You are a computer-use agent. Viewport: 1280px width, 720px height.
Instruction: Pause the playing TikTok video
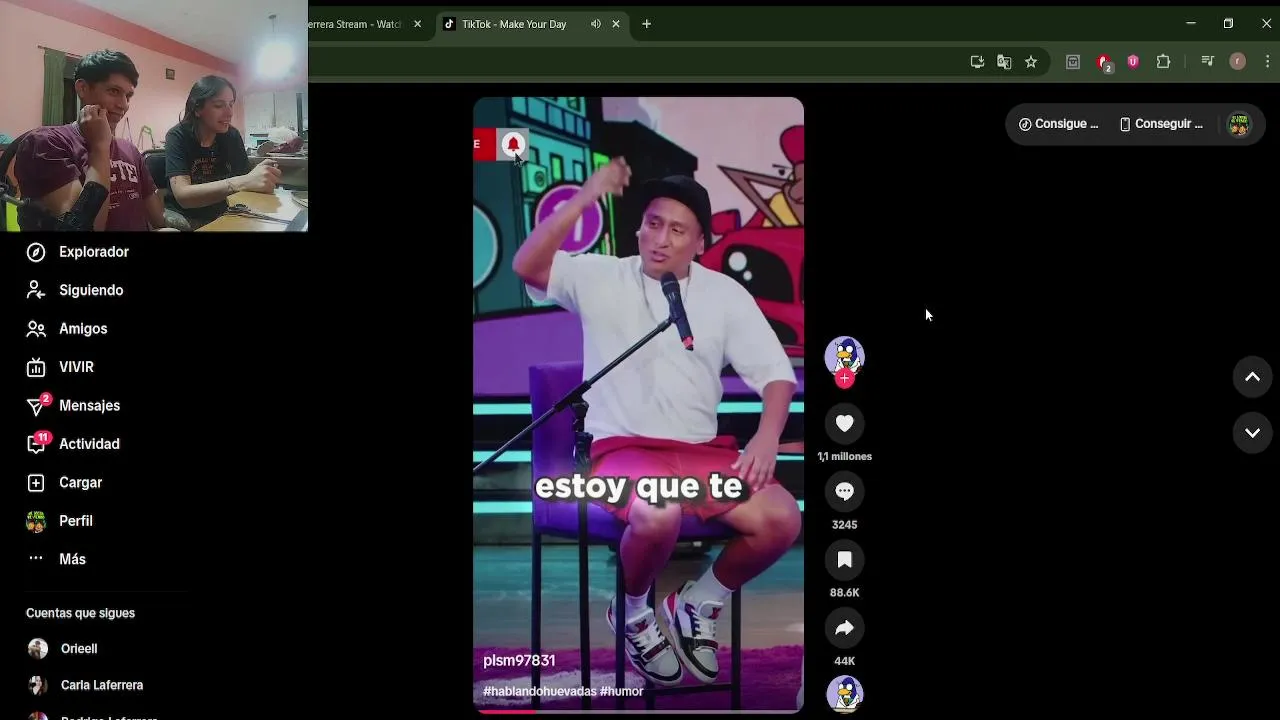(638, 405)
